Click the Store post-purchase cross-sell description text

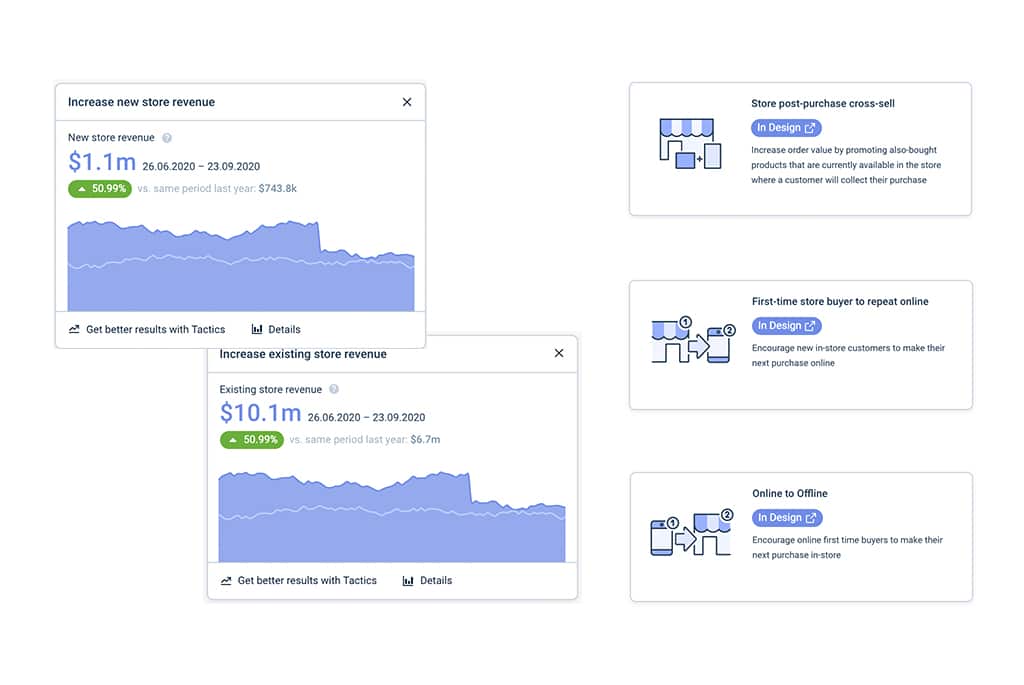click(x=846, y=165)
